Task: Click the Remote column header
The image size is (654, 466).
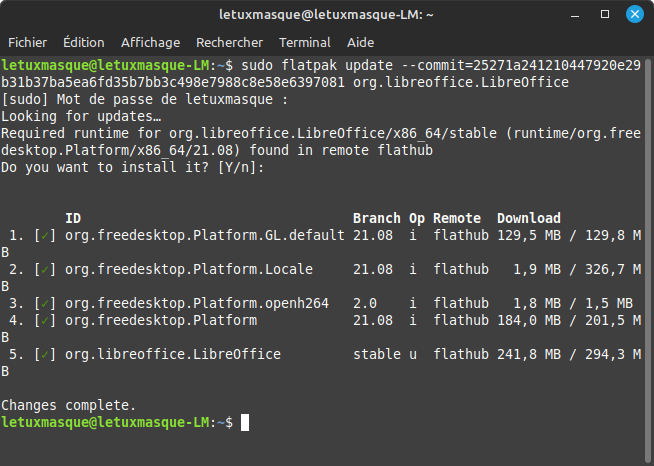Action: click(457, 218)
